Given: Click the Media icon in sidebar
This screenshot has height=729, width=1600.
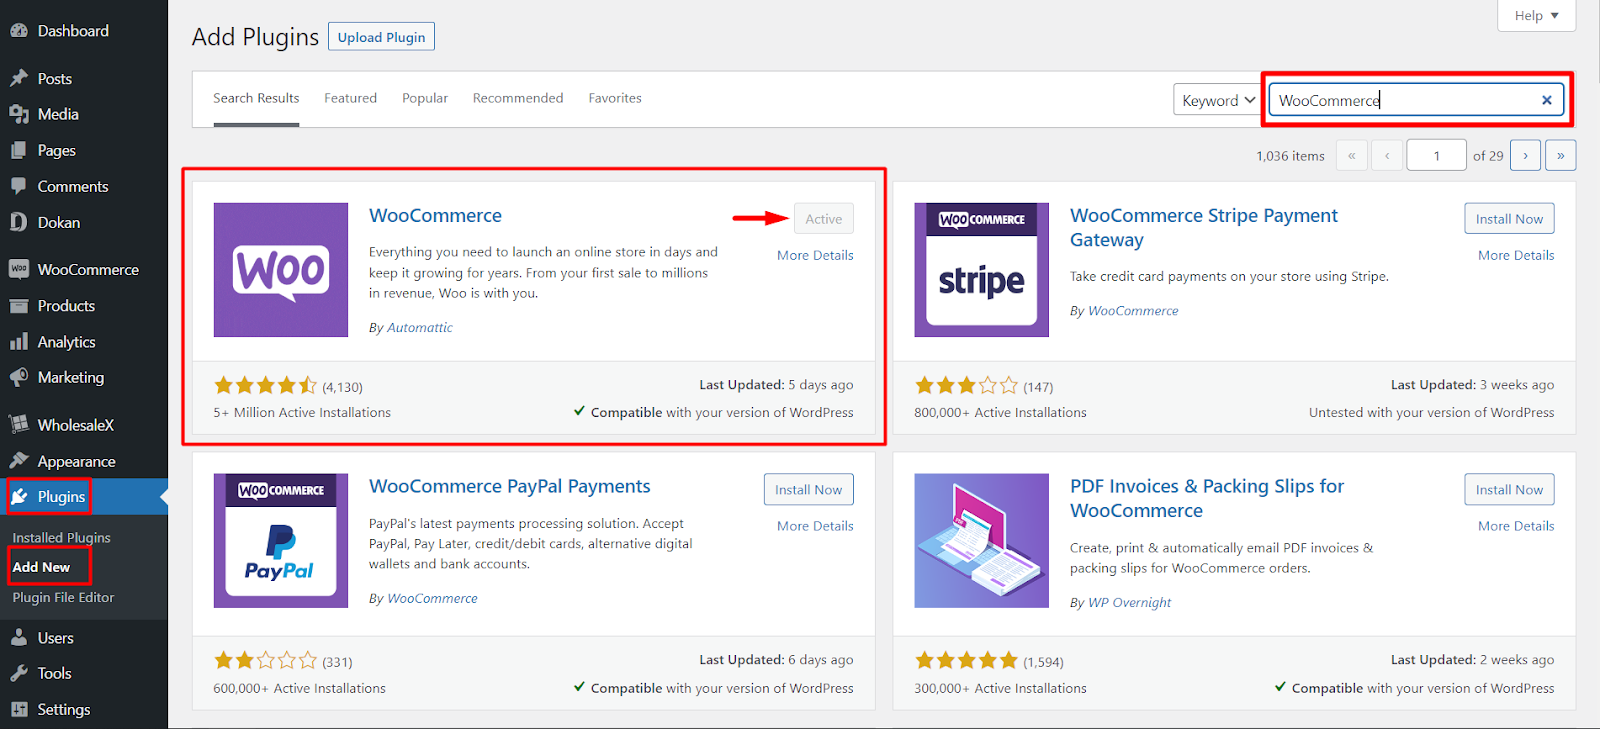Looking at the screenshot, I should tap(19, 114).
